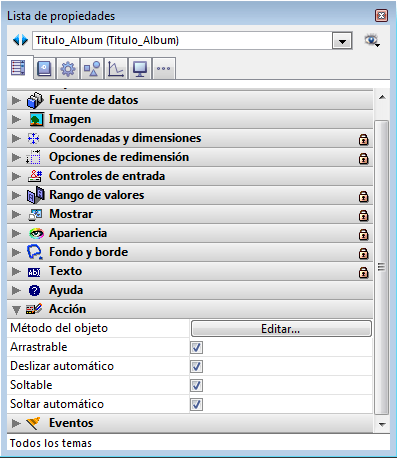397x458 pixels.
Task: Click the lock on Texto row
Action: pyautogui.click(x=363, y=273)
